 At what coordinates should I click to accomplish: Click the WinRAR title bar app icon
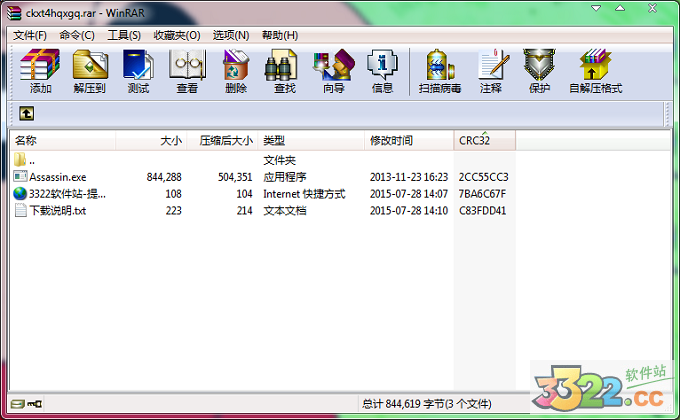point(14,13)
